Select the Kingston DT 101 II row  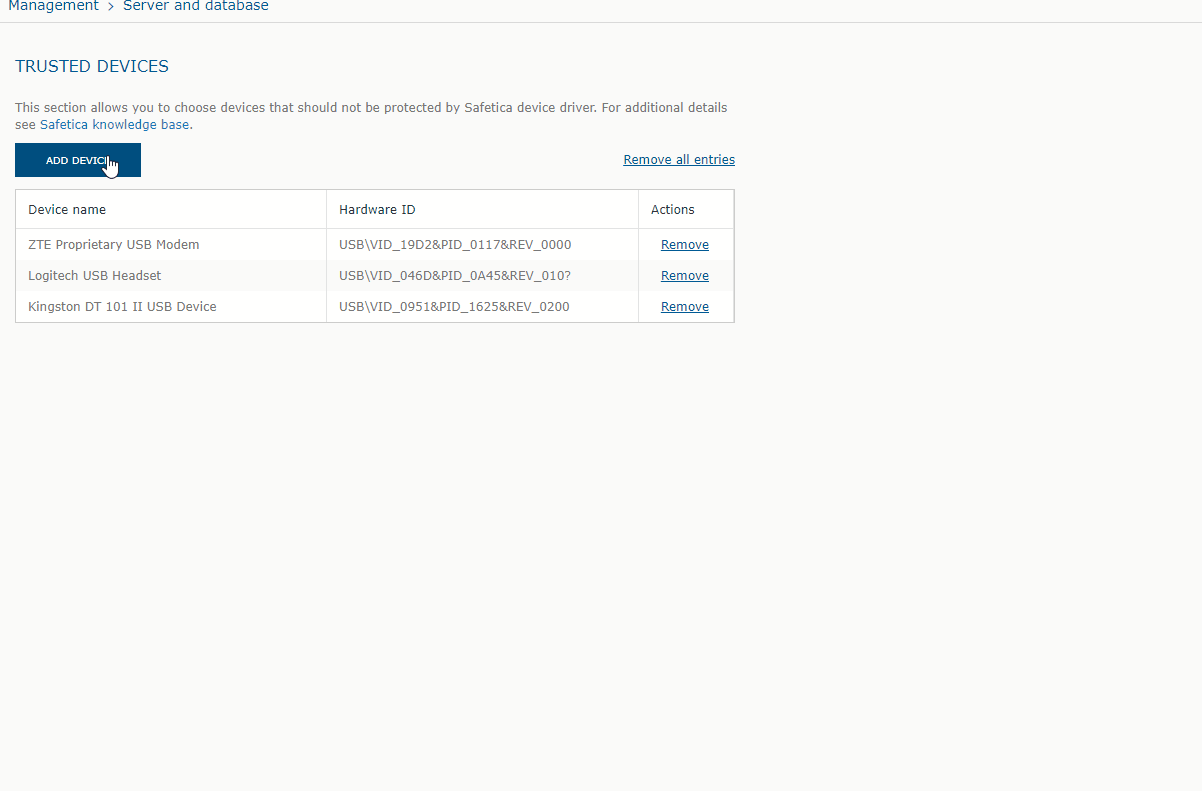point(122,307)
